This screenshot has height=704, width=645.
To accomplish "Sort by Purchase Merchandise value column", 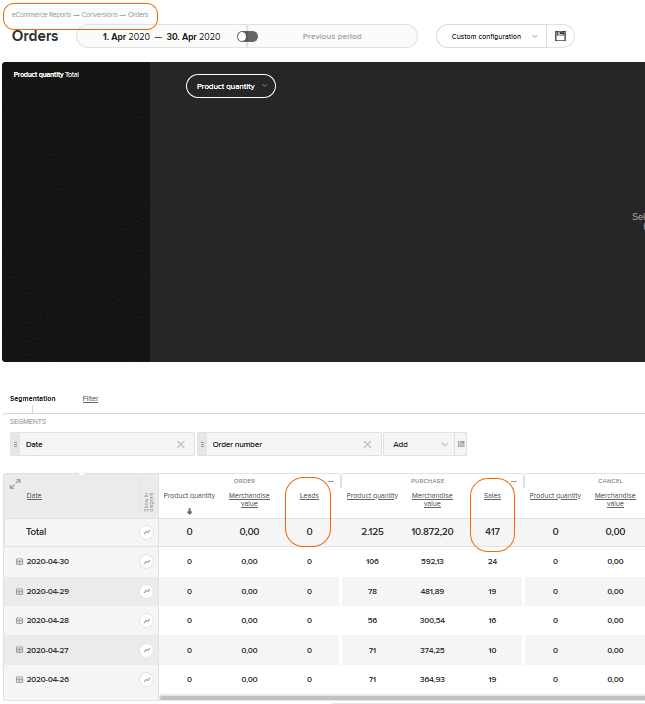I will coord(432,499).
